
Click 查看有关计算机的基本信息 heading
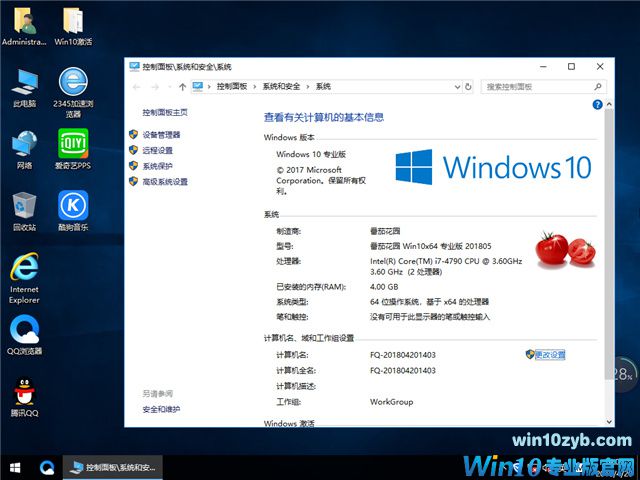click(x=324, y=118)
